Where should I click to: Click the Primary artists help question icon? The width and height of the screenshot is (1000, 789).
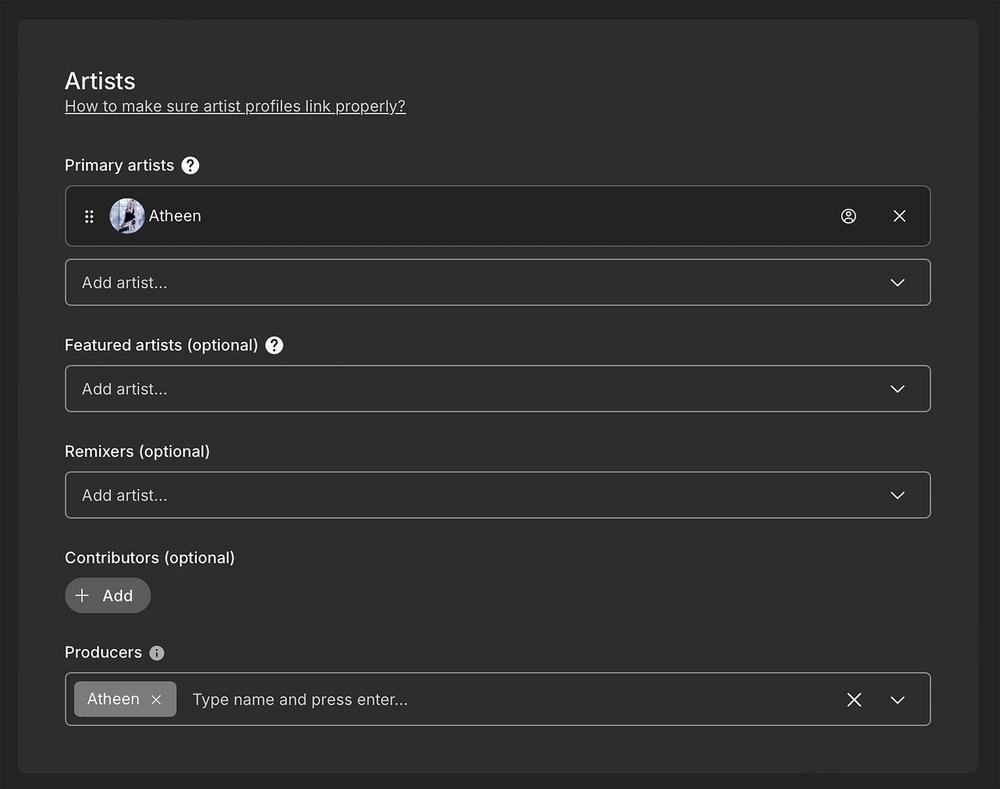pos(190,165)
